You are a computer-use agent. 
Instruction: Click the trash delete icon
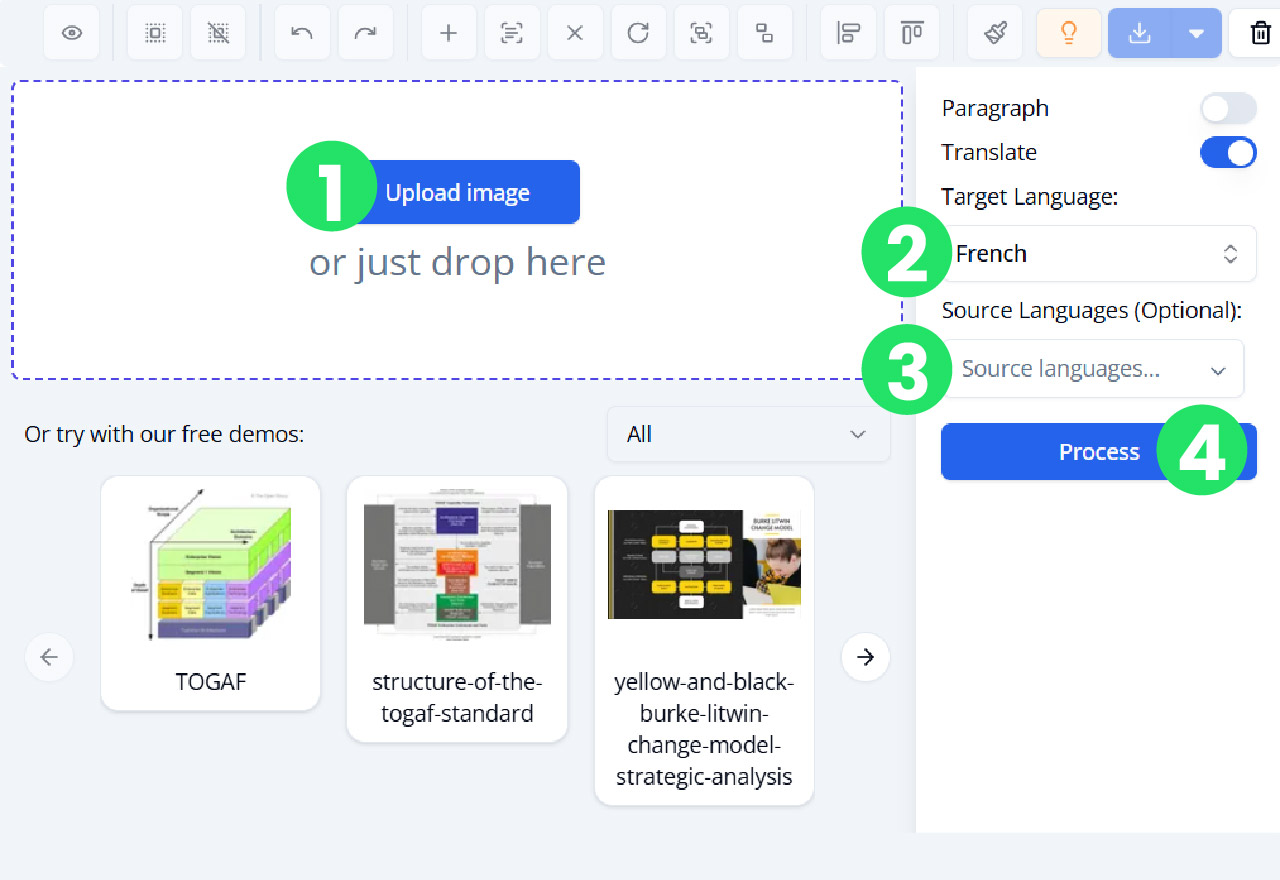click(1258, 32)
